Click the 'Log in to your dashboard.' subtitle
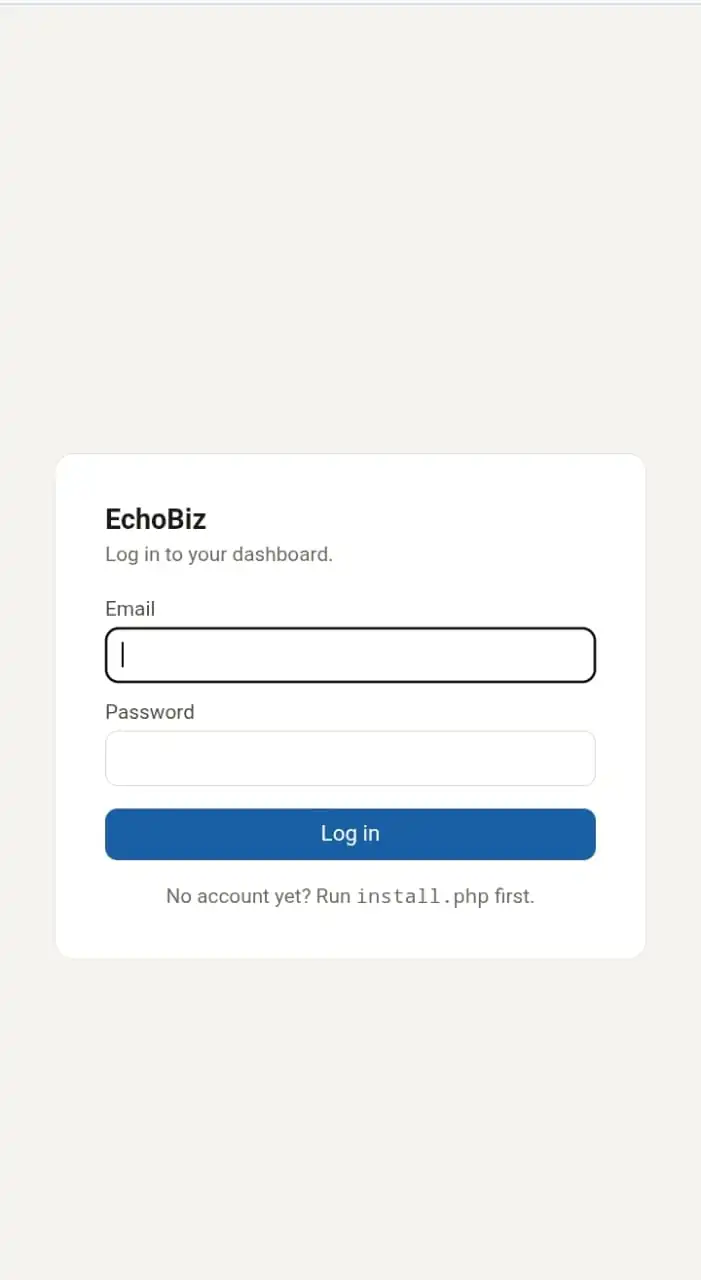Image resolution: width=701 pixels, height=1280 pixels. coord(219,554)
